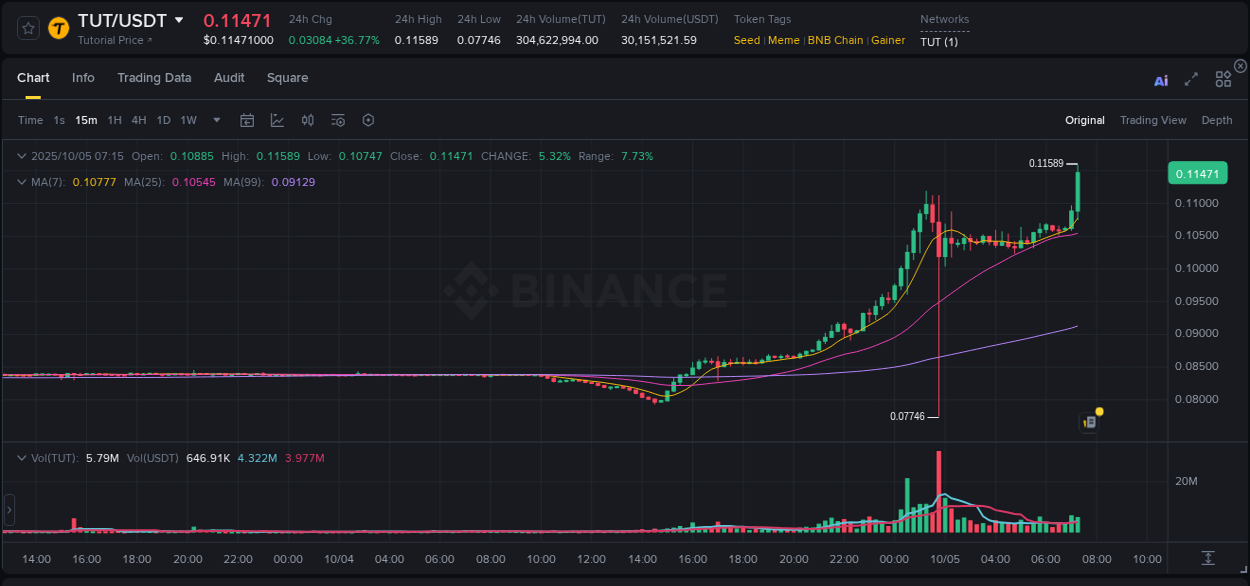Click the candlestick compare icon
This screenshot has width=1250, height=586.
(307, 120)
